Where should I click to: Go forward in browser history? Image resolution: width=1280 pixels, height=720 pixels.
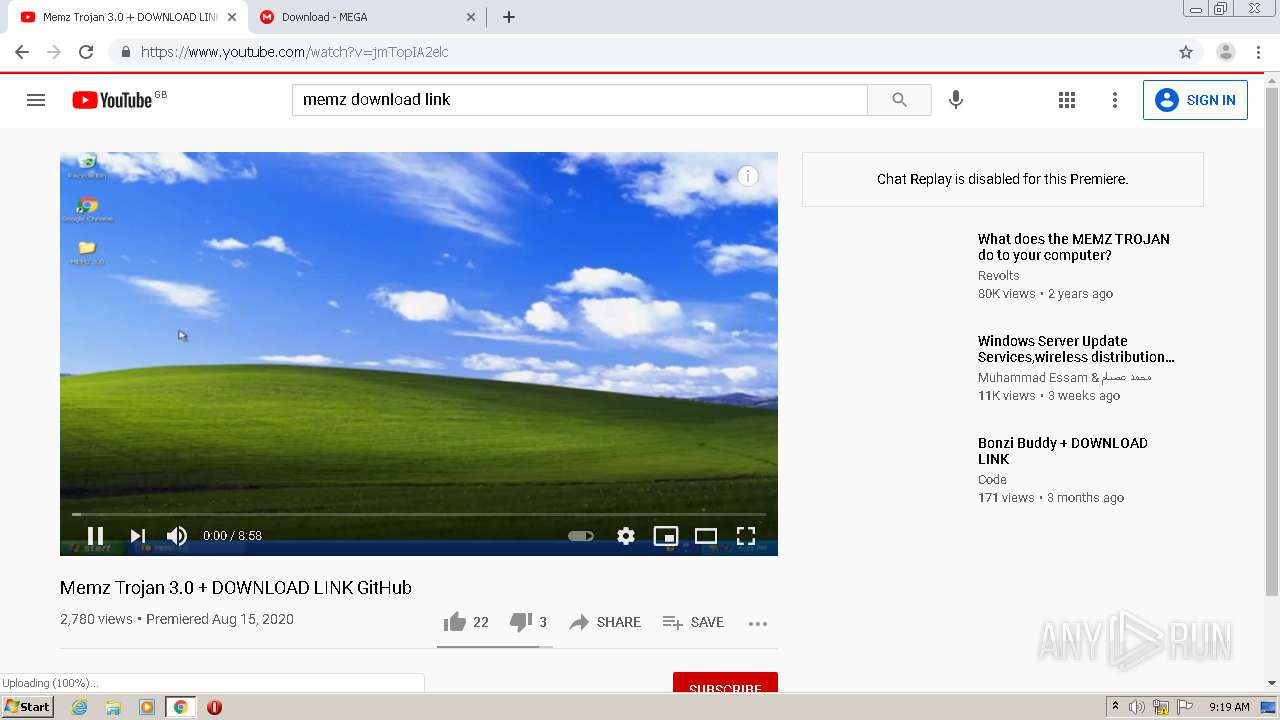tap(54, 52)
